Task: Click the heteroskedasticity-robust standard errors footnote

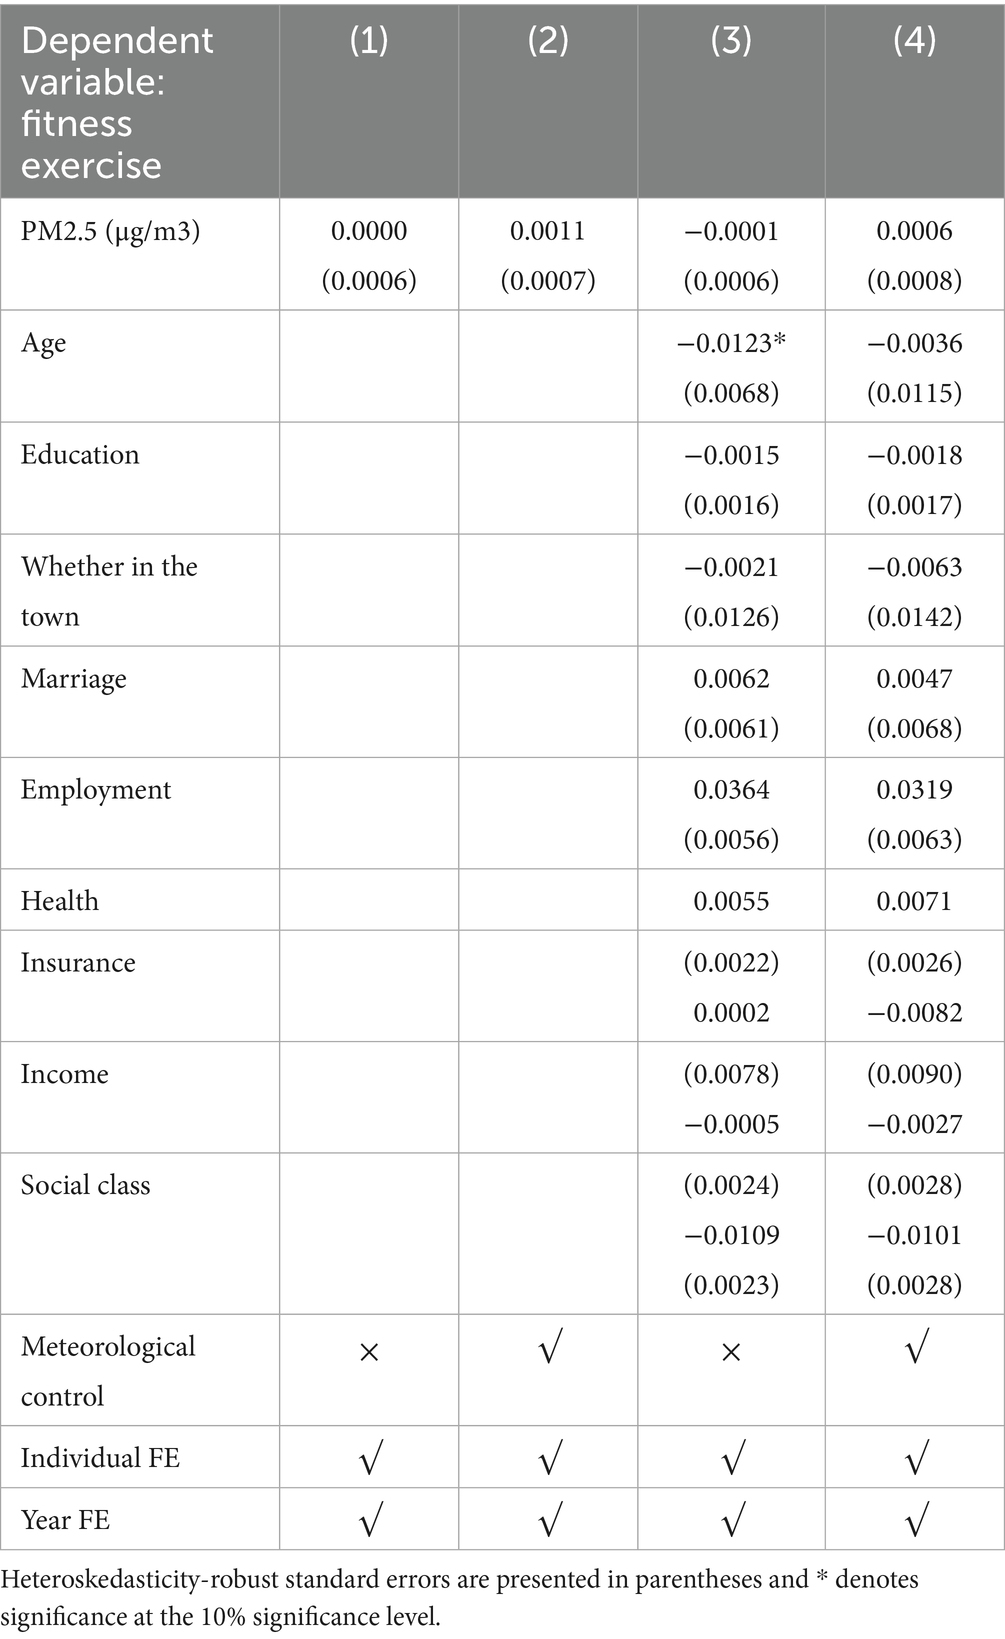Action: [460, 1598]
